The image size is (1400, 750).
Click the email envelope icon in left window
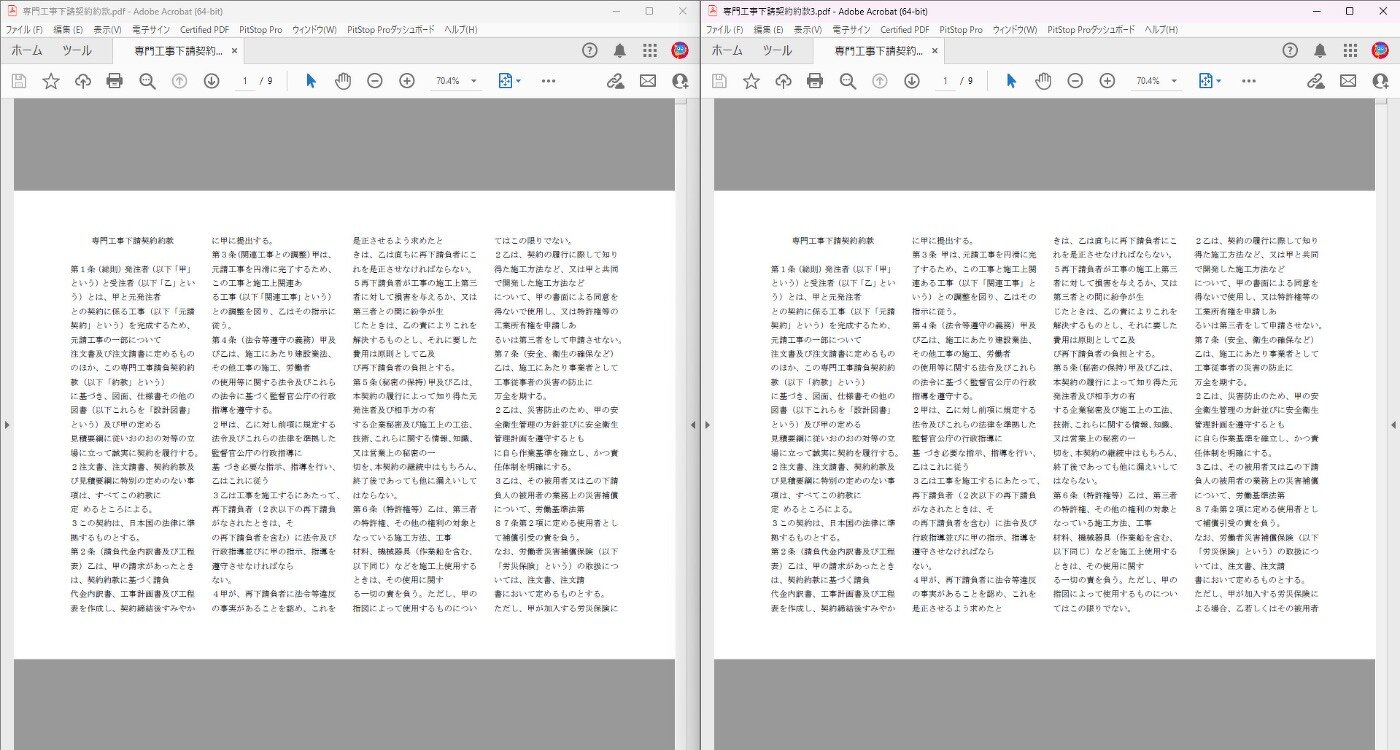pos(648,81)
